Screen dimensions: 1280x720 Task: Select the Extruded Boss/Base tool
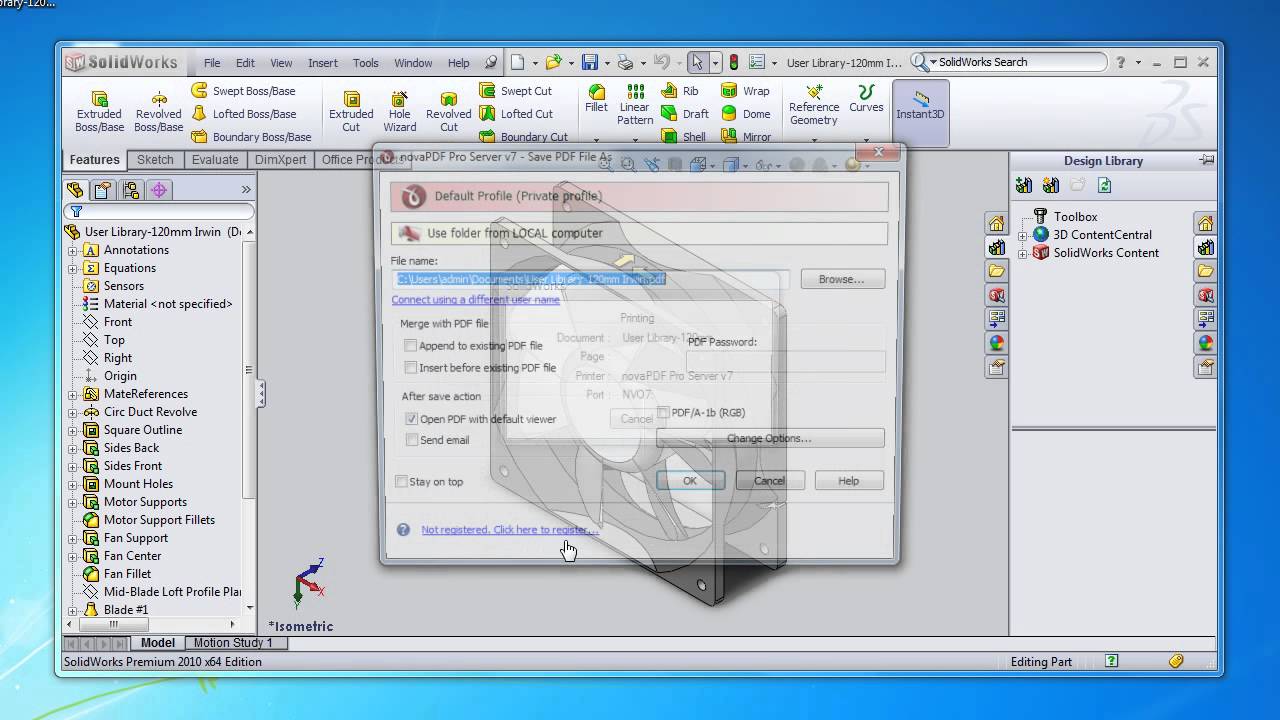(x=100, y=110)
